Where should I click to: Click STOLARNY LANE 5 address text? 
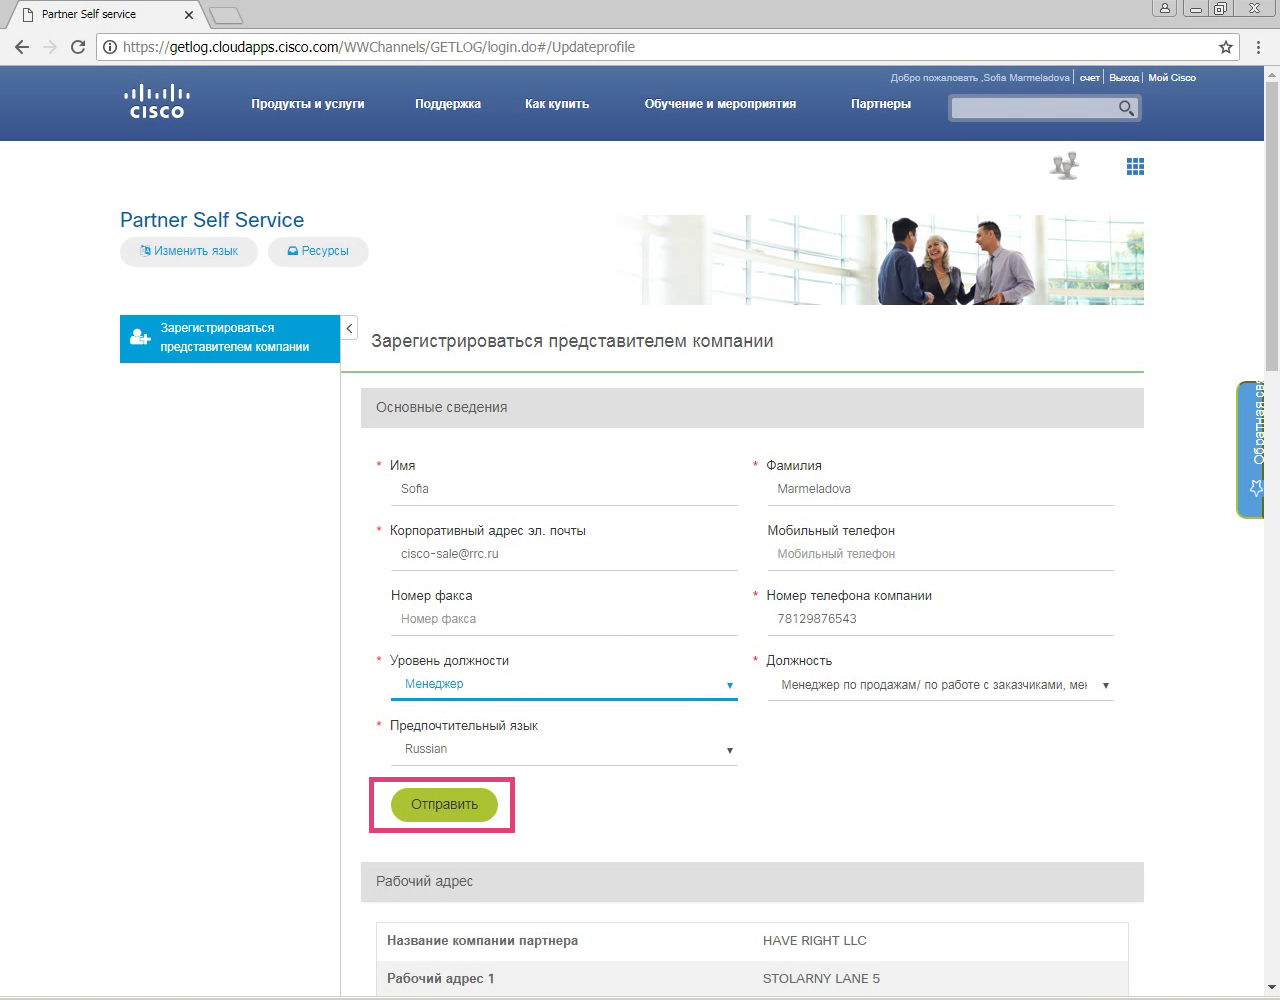pos(821,979)
